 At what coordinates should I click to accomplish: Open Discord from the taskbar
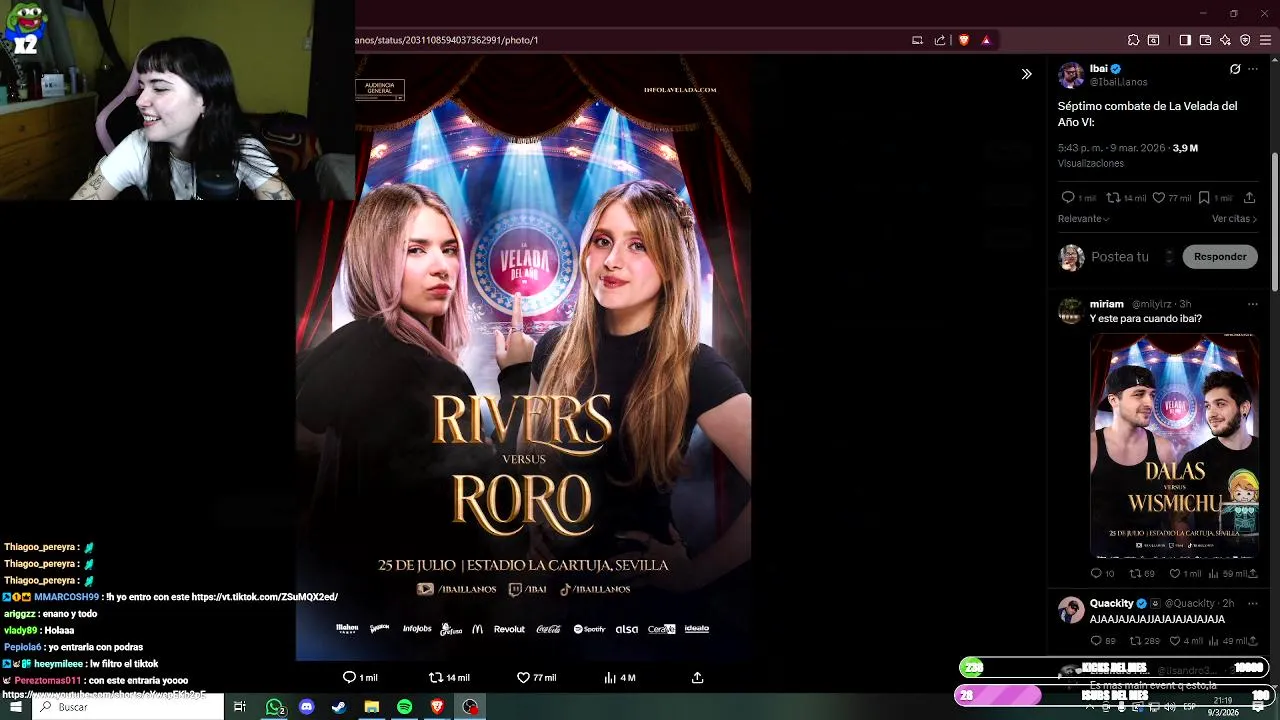pos(307,707)
